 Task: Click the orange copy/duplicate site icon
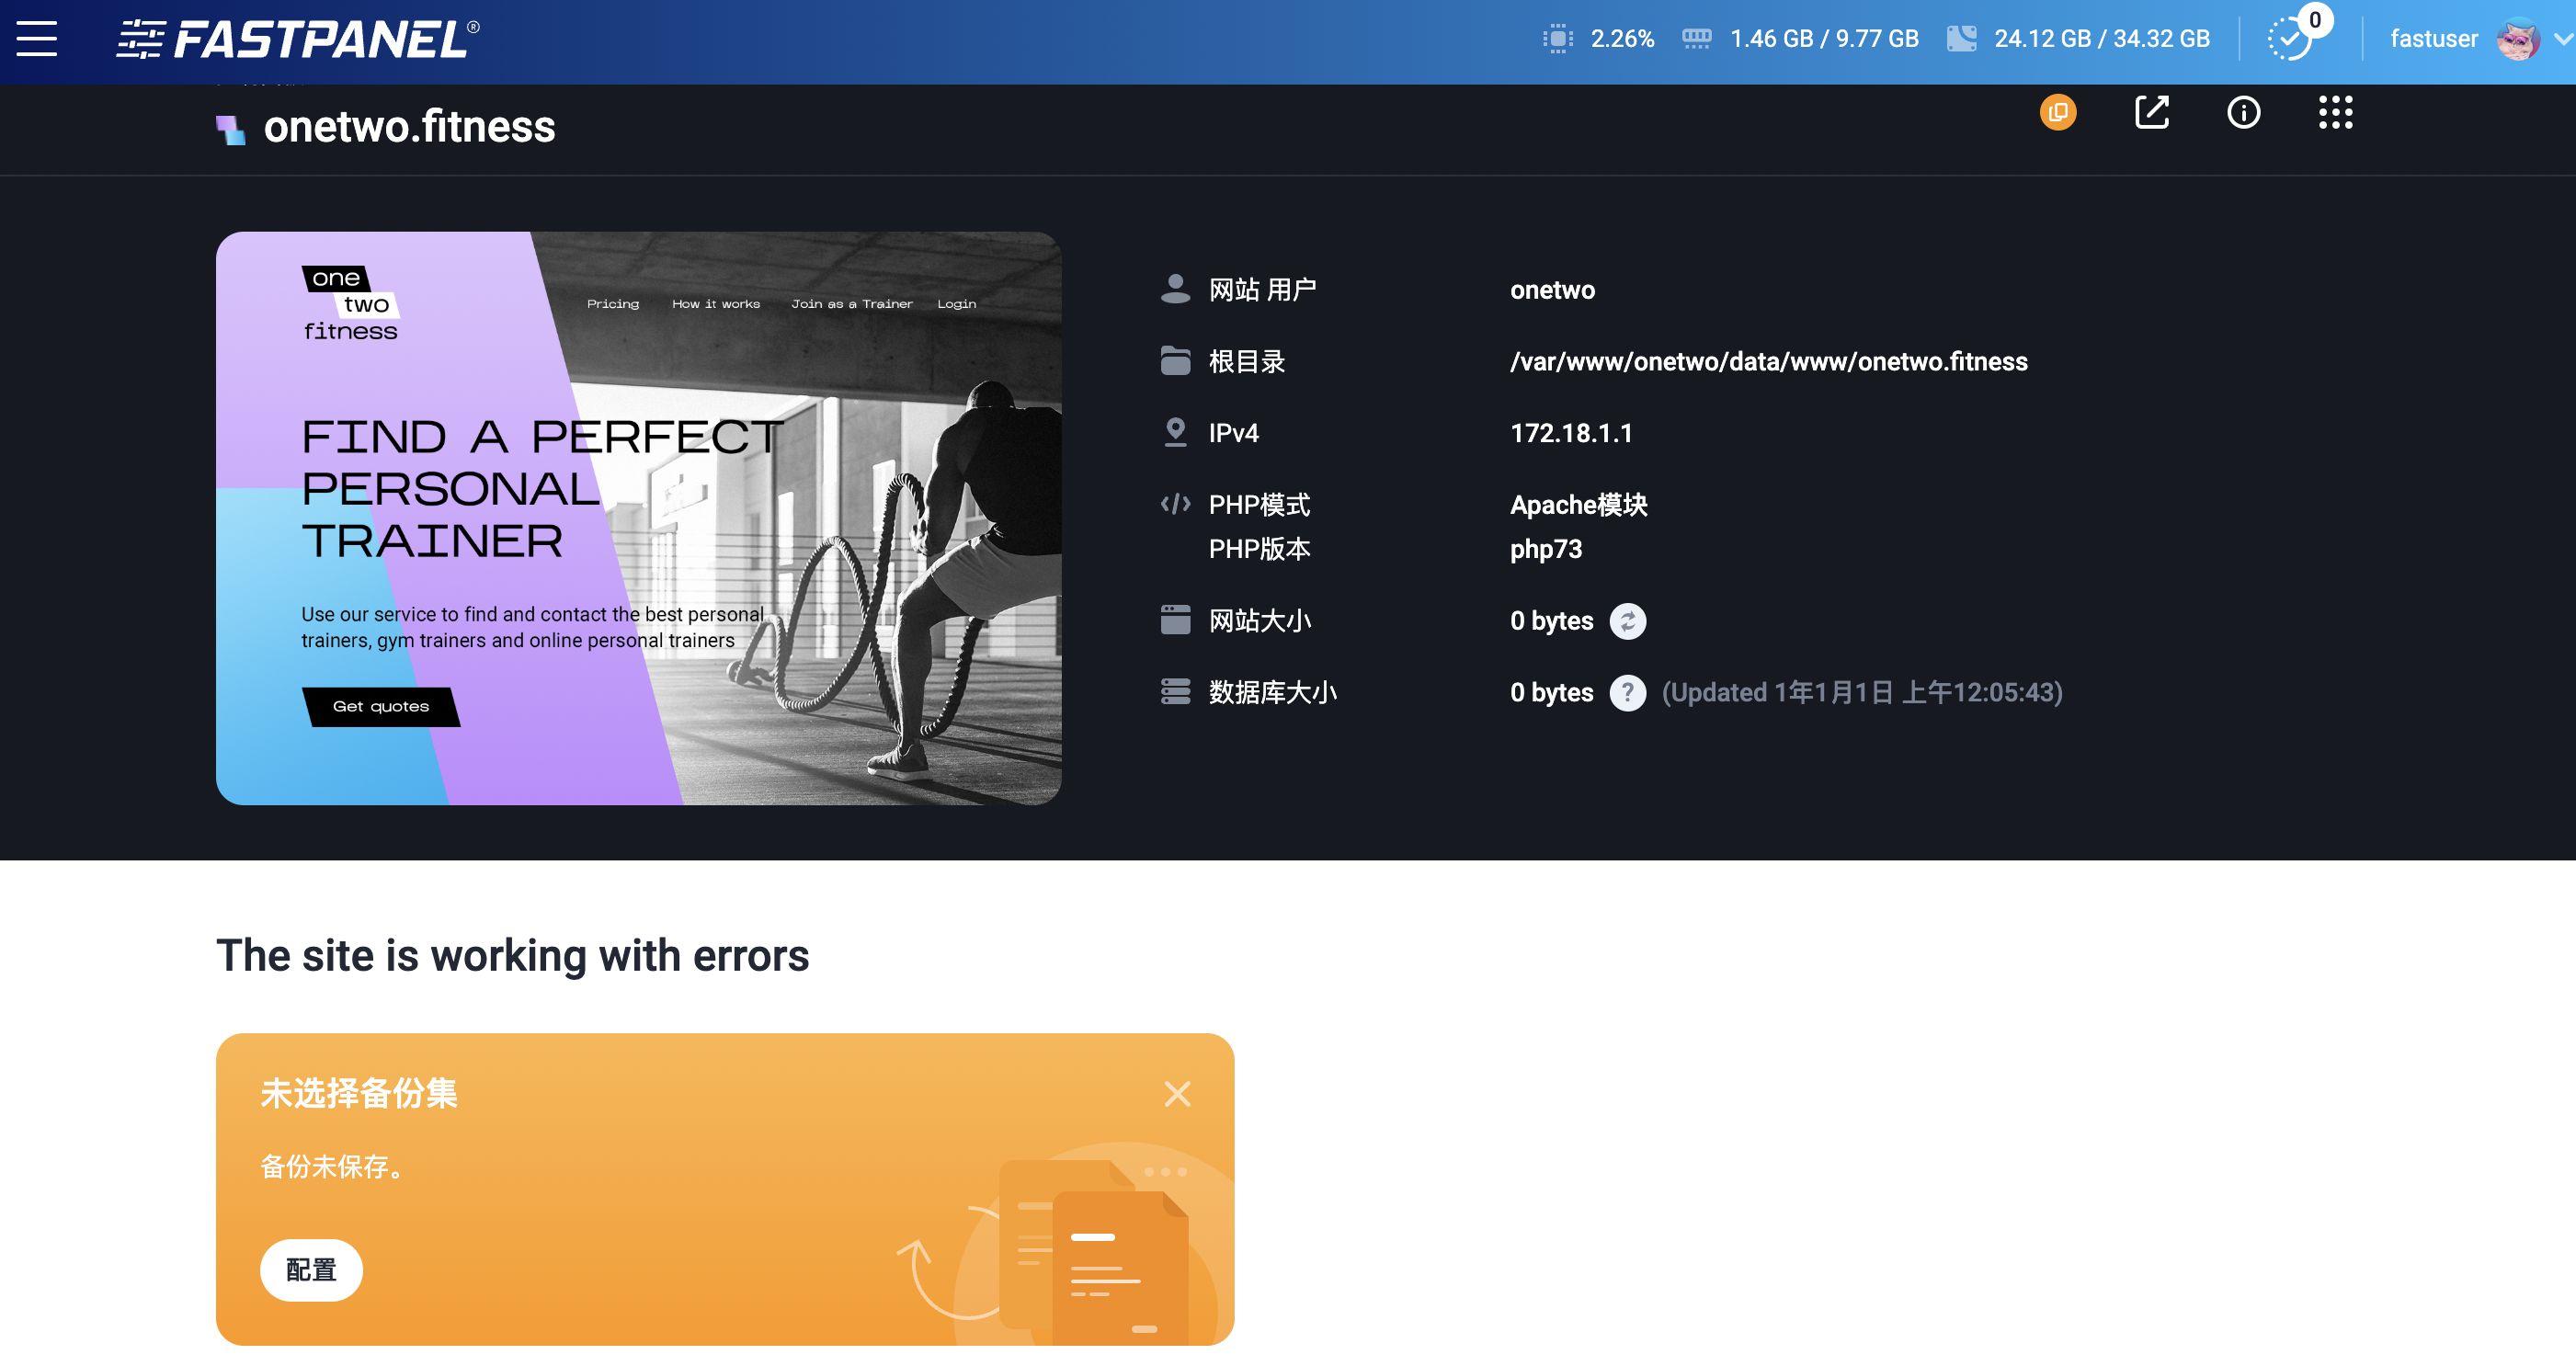tap(2060, 113)
